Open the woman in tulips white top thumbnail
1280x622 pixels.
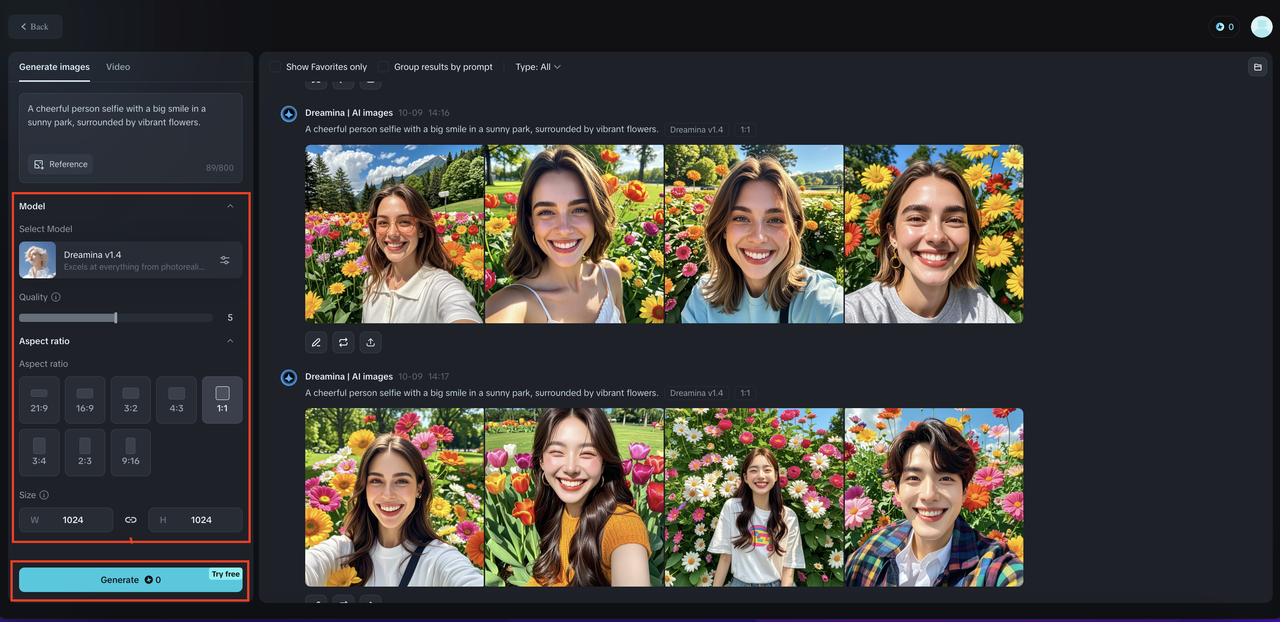[x=574, y=234]
